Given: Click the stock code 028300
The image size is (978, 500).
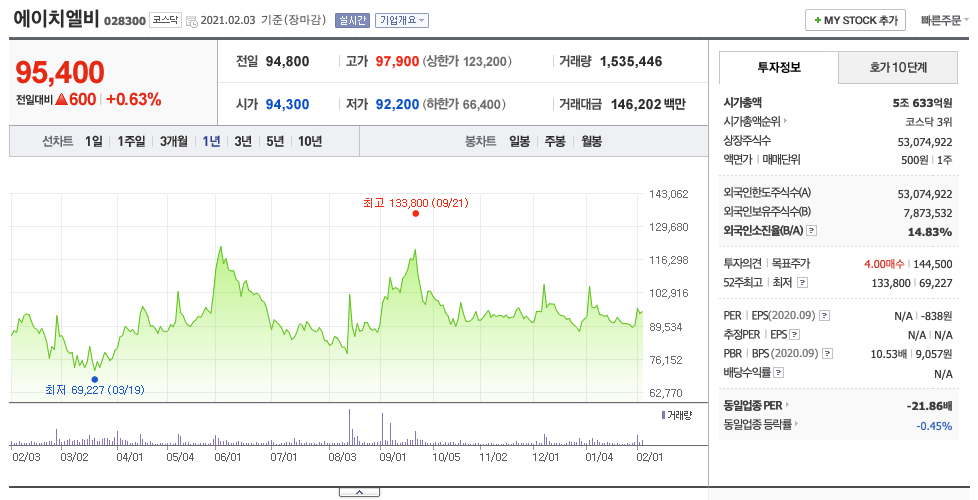Looking at the screenshot, I should (x=125, y=21).
